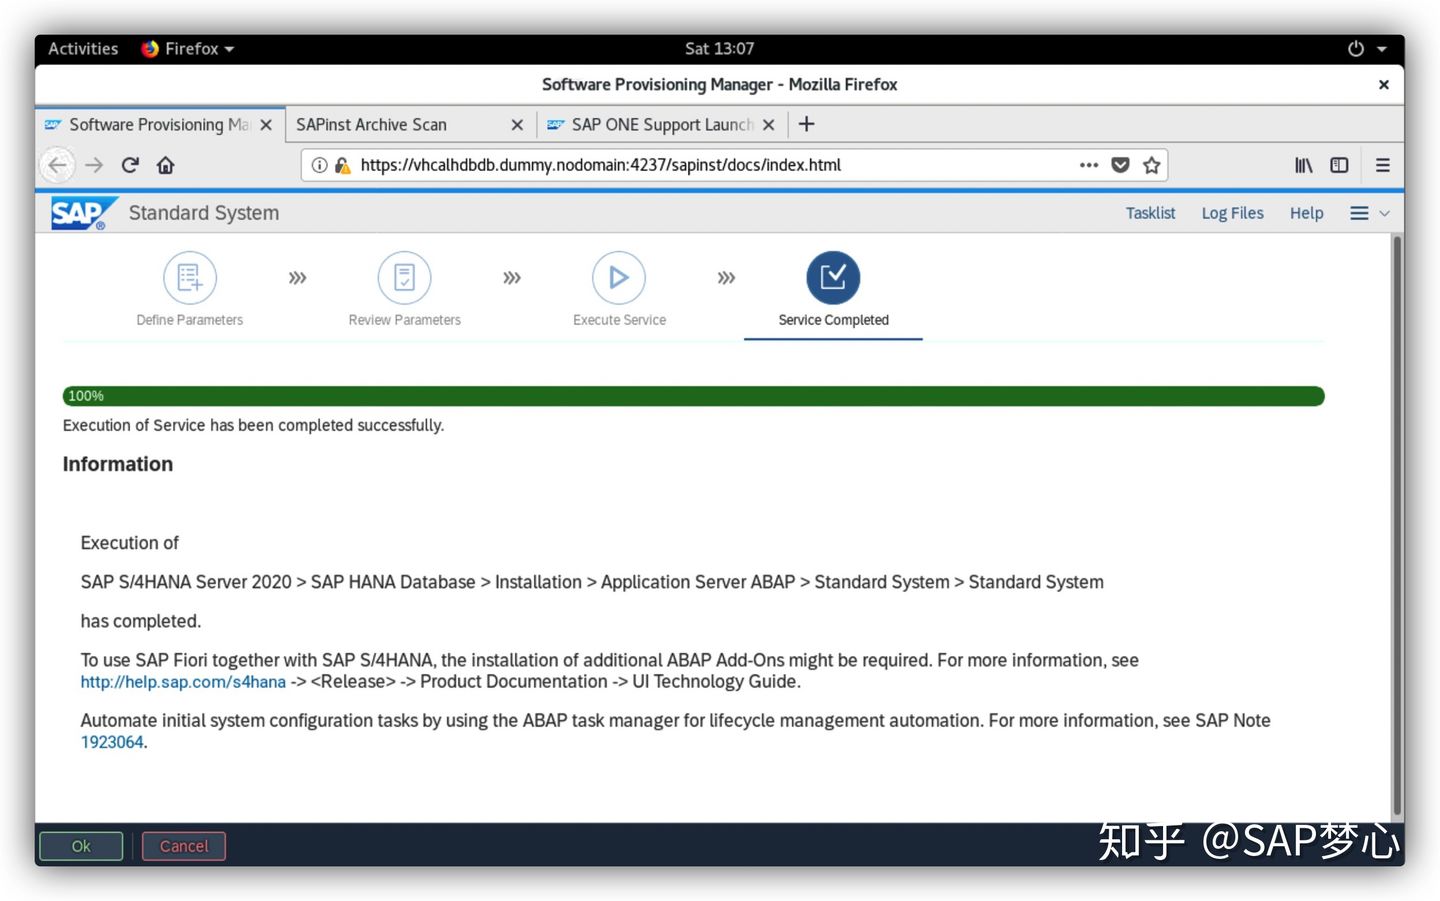Expand the Firefox application menu

click(x=188, y=48)
